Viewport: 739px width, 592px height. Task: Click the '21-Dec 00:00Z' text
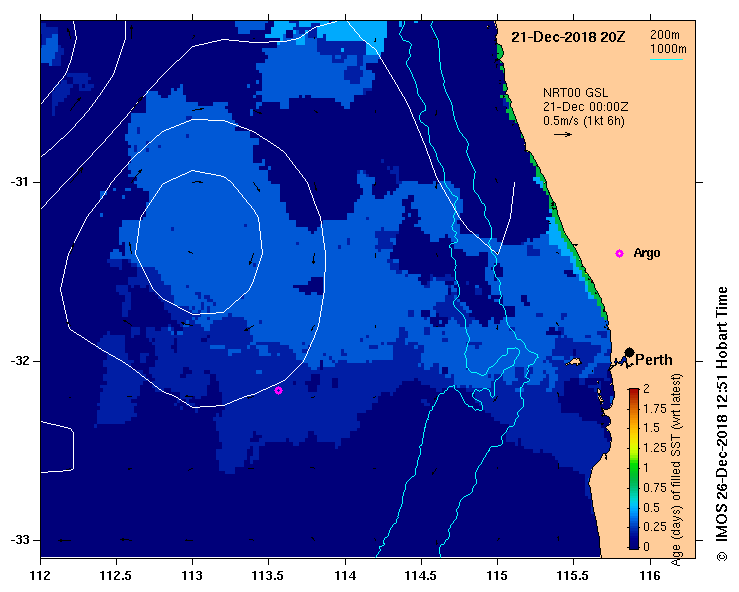(585, 107)
